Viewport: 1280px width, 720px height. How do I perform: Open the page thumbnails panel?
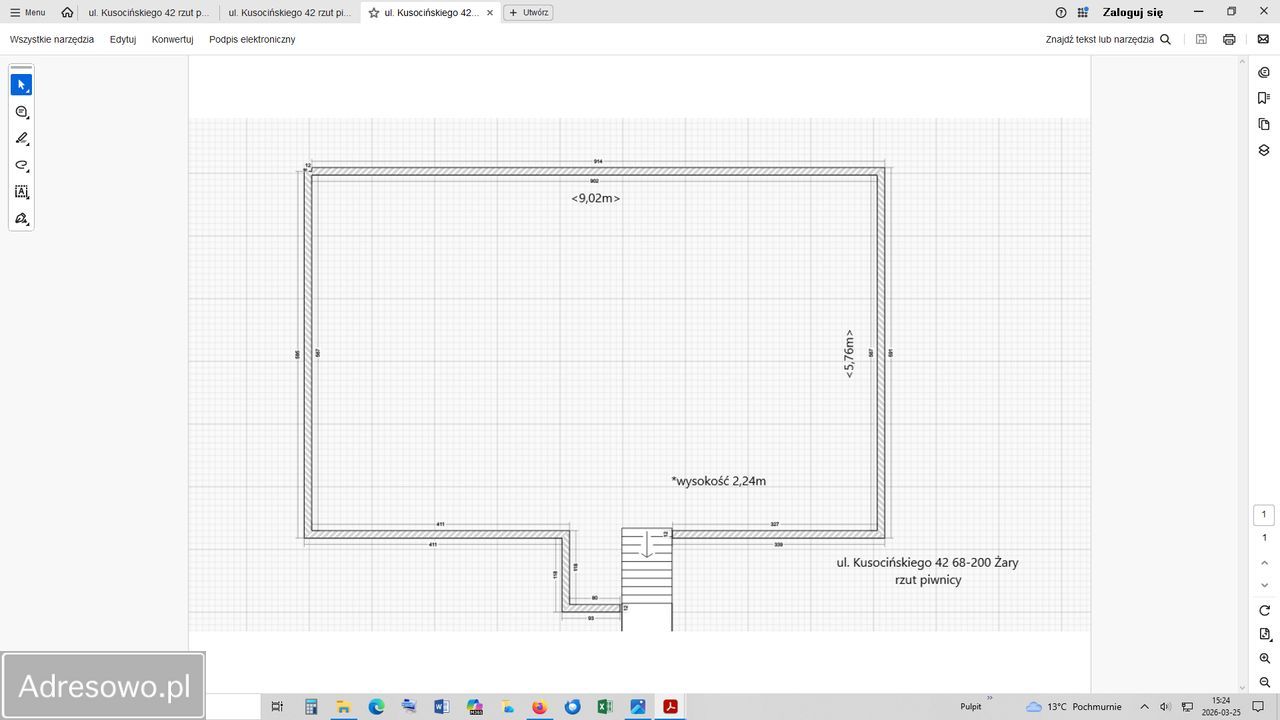tap(1264, 124)
